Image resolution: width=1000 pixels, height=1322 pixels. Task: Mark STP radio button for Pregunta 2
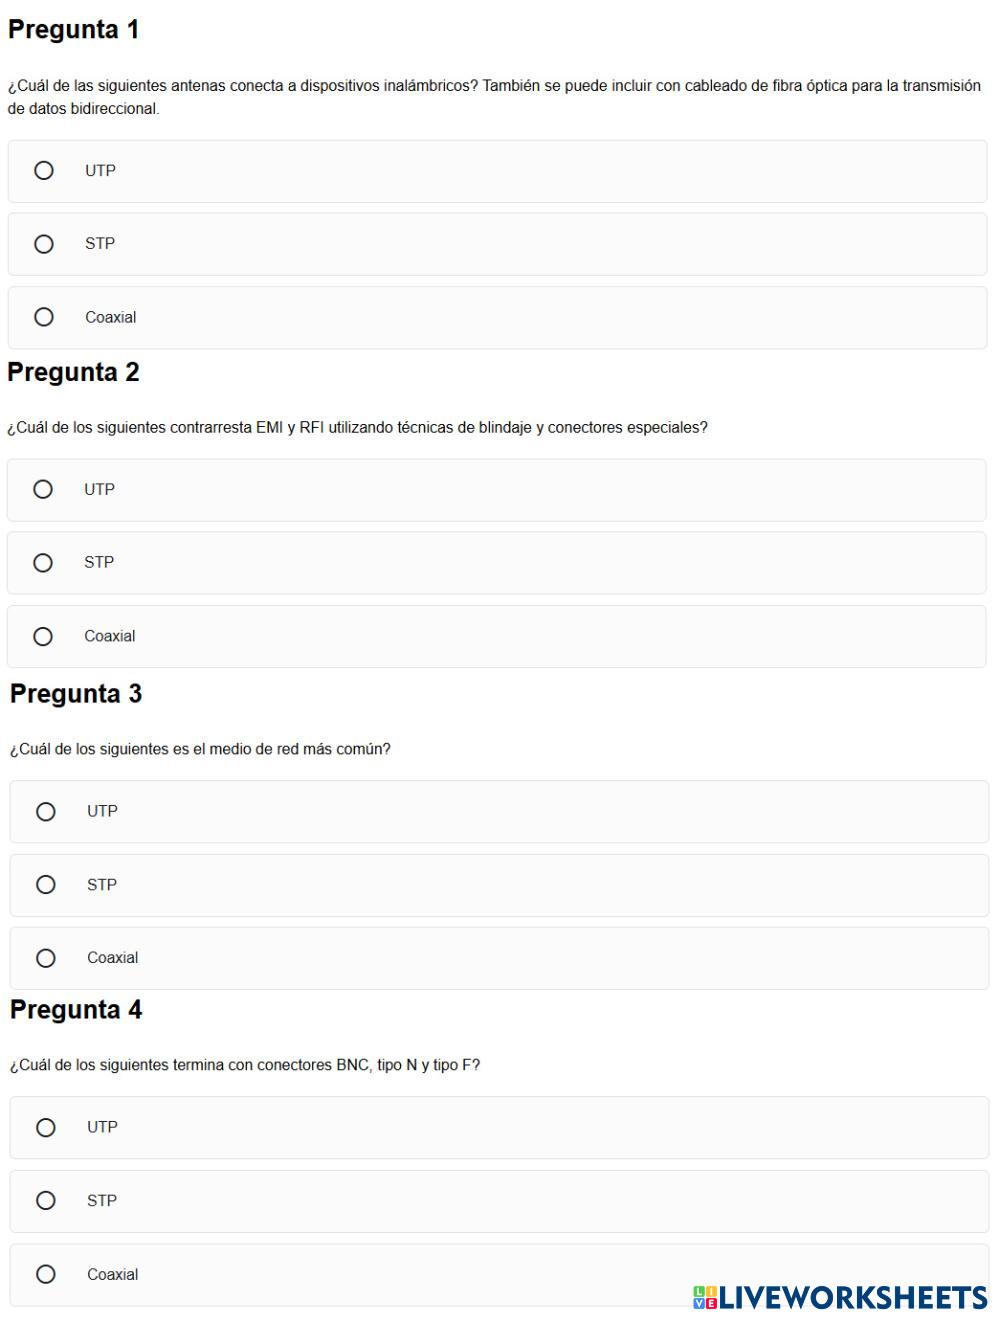(43, 563)
